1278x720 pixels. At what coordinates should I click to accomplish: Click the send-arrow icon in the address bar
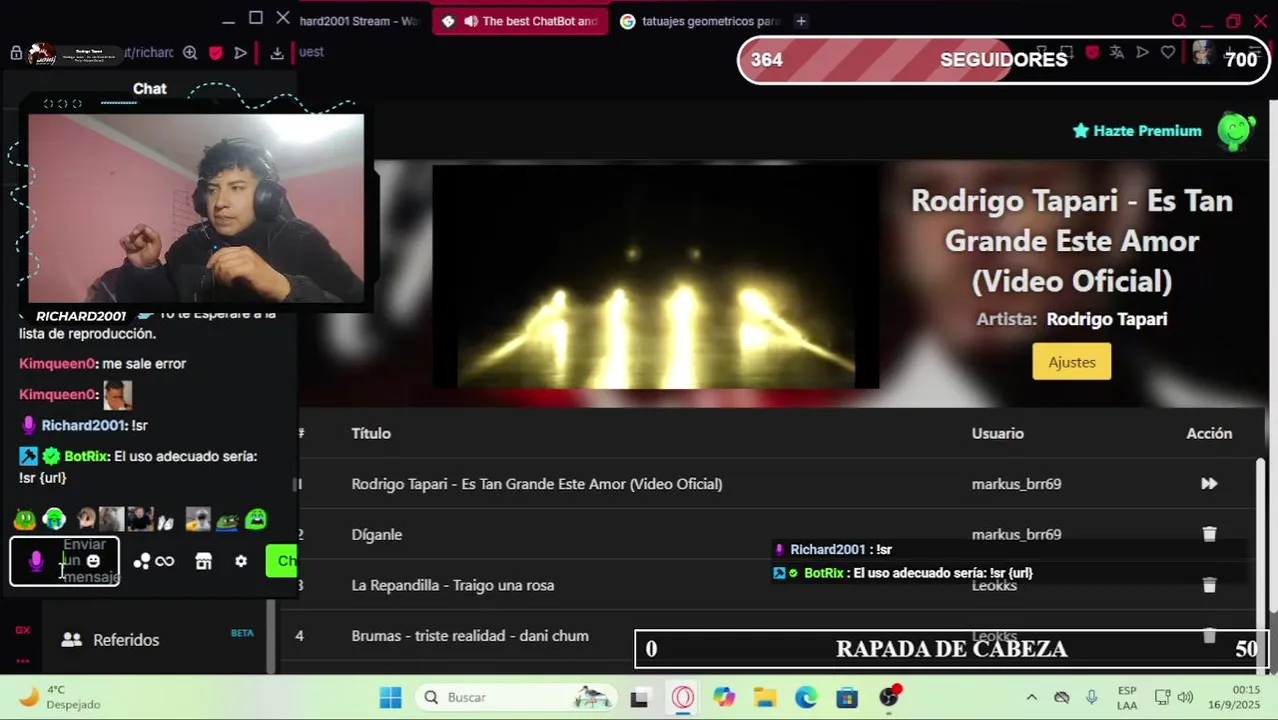tap(241, 53)
